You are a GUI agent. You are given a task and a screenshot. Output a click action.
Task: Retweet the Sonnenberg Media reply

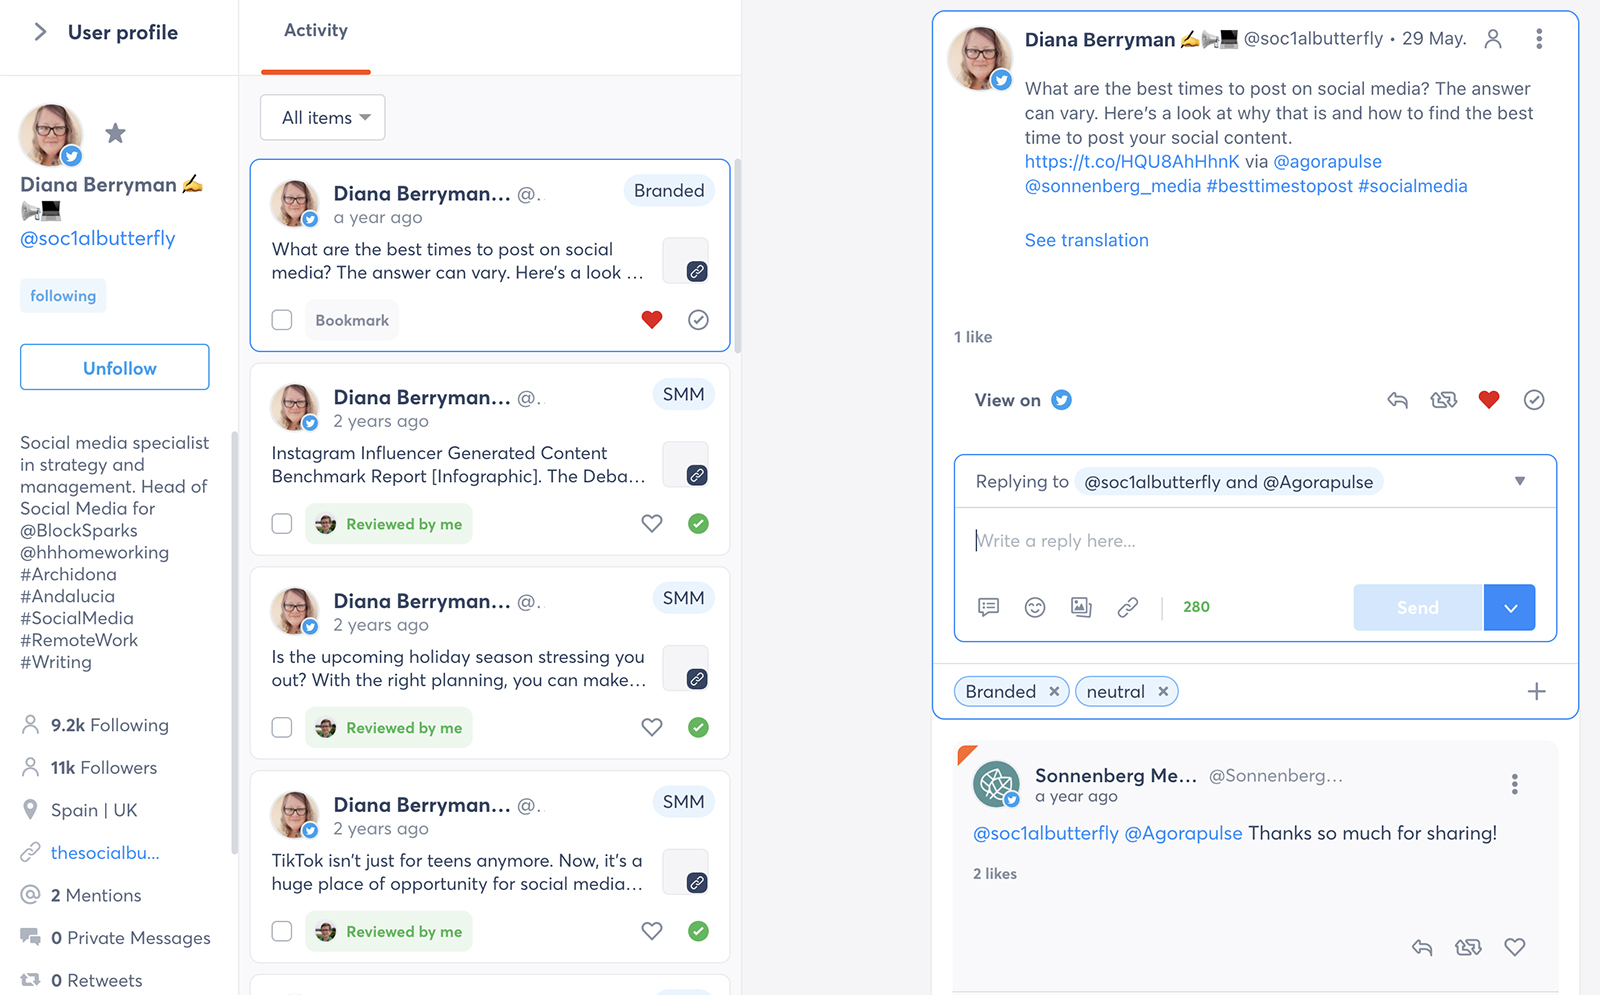(x=1468, y=947)
